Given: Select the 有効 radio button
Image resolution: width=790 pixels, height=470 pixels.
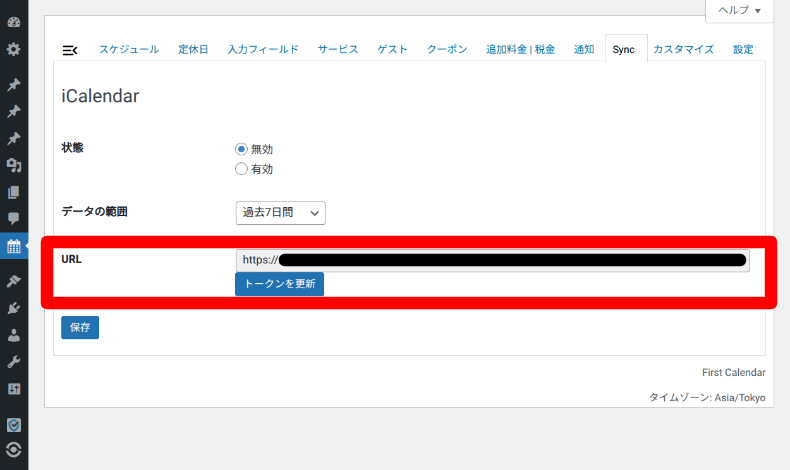Looking at the screenshot, I should (241, 169).
